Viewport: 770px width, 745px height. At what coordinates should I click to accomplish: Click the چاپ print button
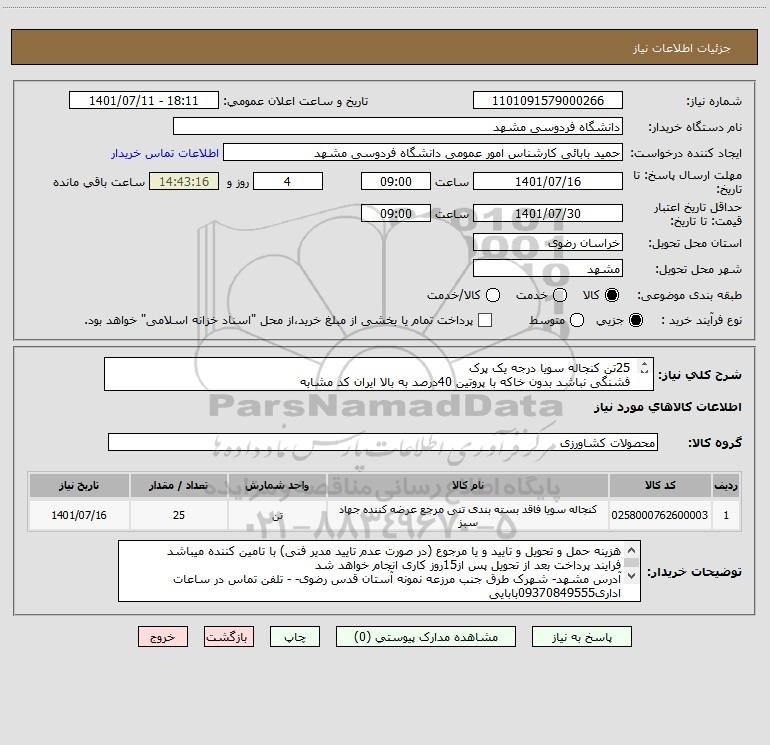(x=295, y=637)
